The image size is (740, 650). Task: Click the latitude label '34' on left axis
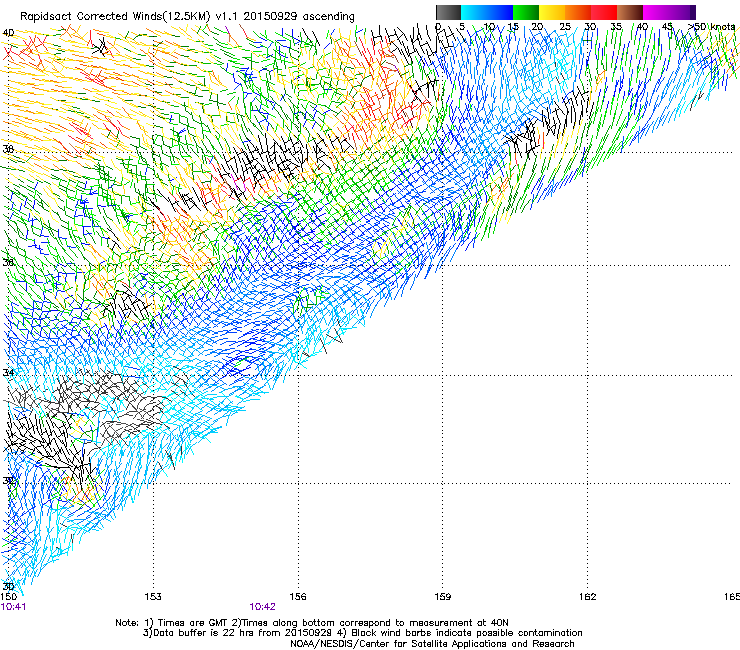tap(8, 372)
